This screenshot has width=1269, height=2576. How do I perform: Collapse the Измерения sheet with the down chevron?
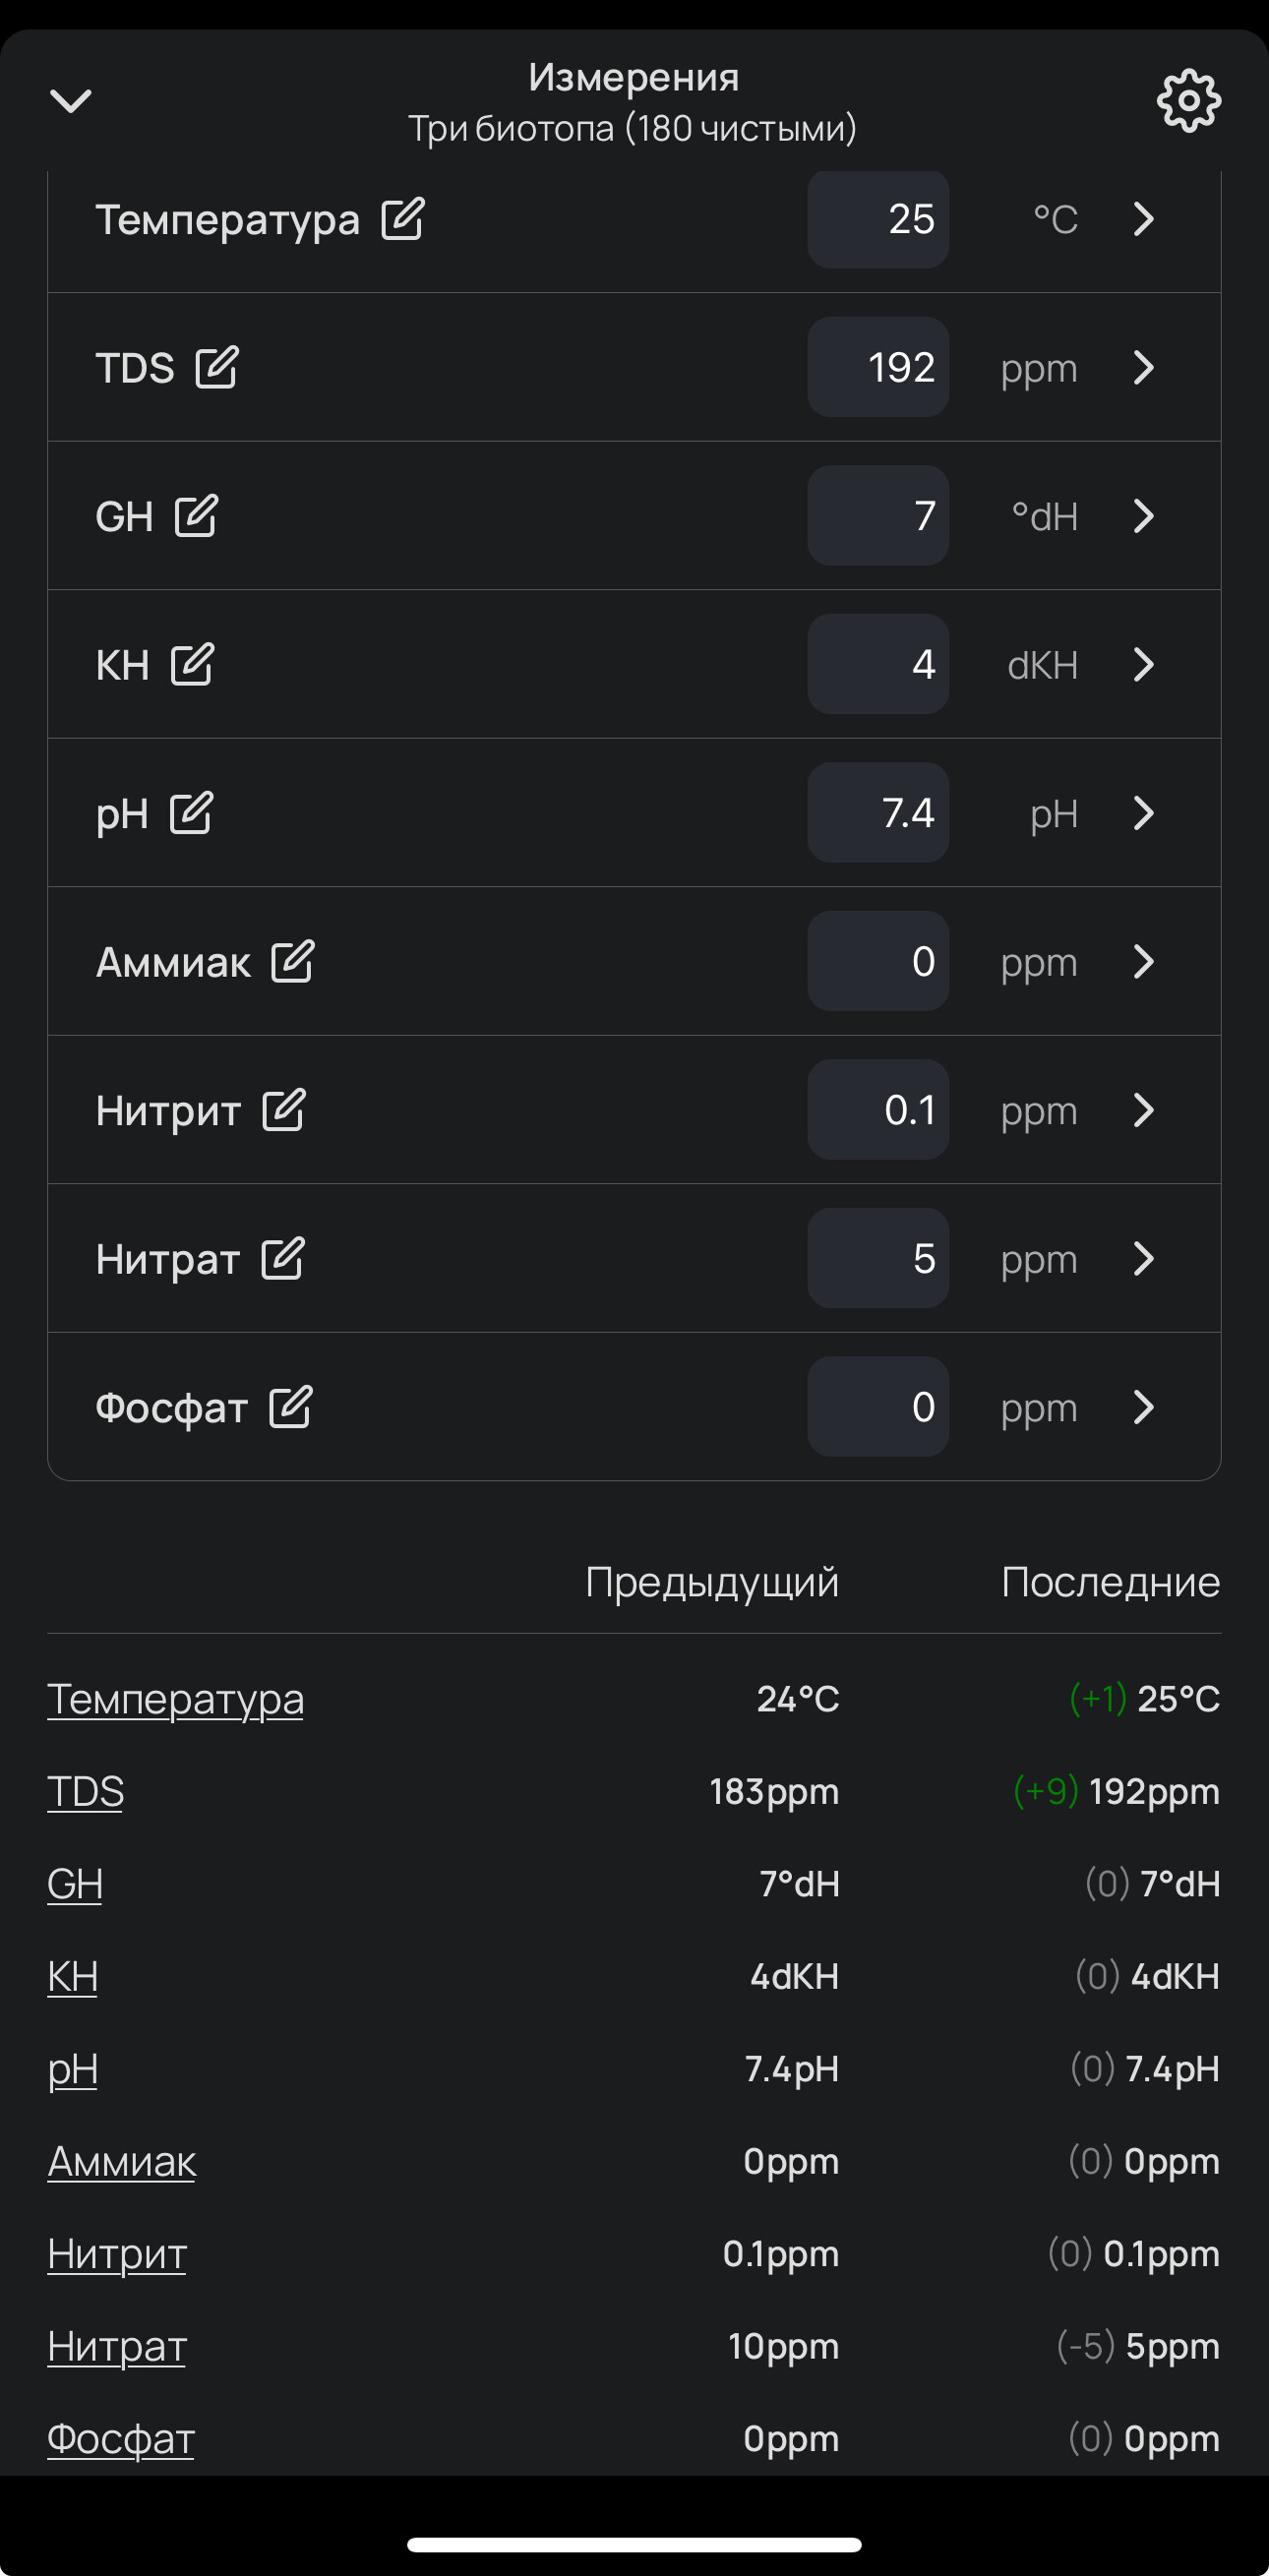[x=71, y=101]
